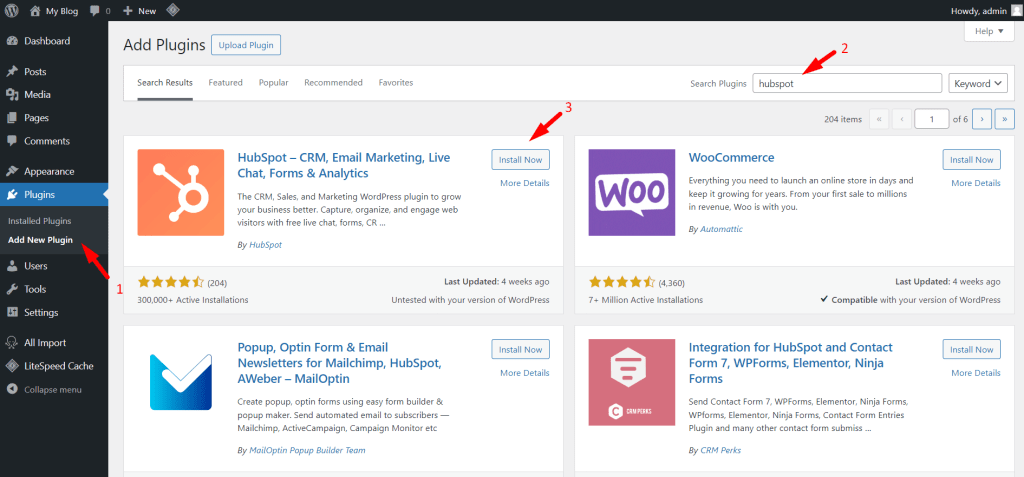Select Add New Plugin submenu item
The height and width of the screenshot is (477, 1024).
tap(40, 240)
